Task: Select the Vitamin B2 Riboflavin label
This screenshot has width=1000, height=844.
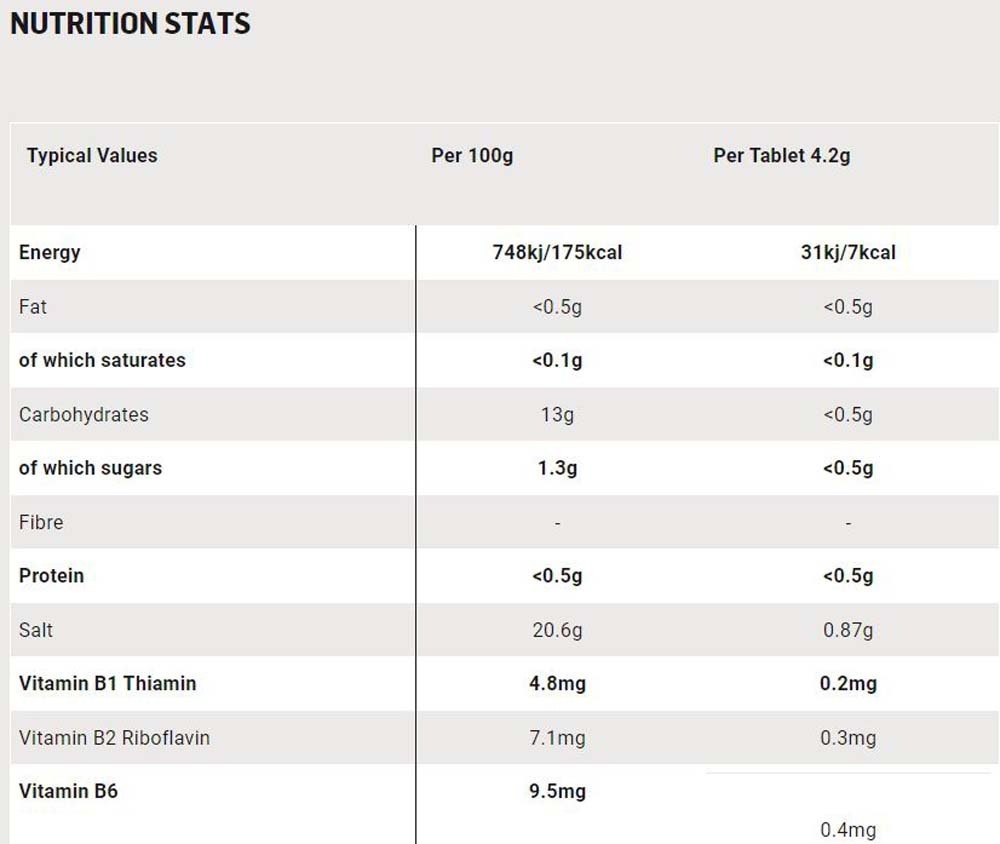Action: point(114,738)
